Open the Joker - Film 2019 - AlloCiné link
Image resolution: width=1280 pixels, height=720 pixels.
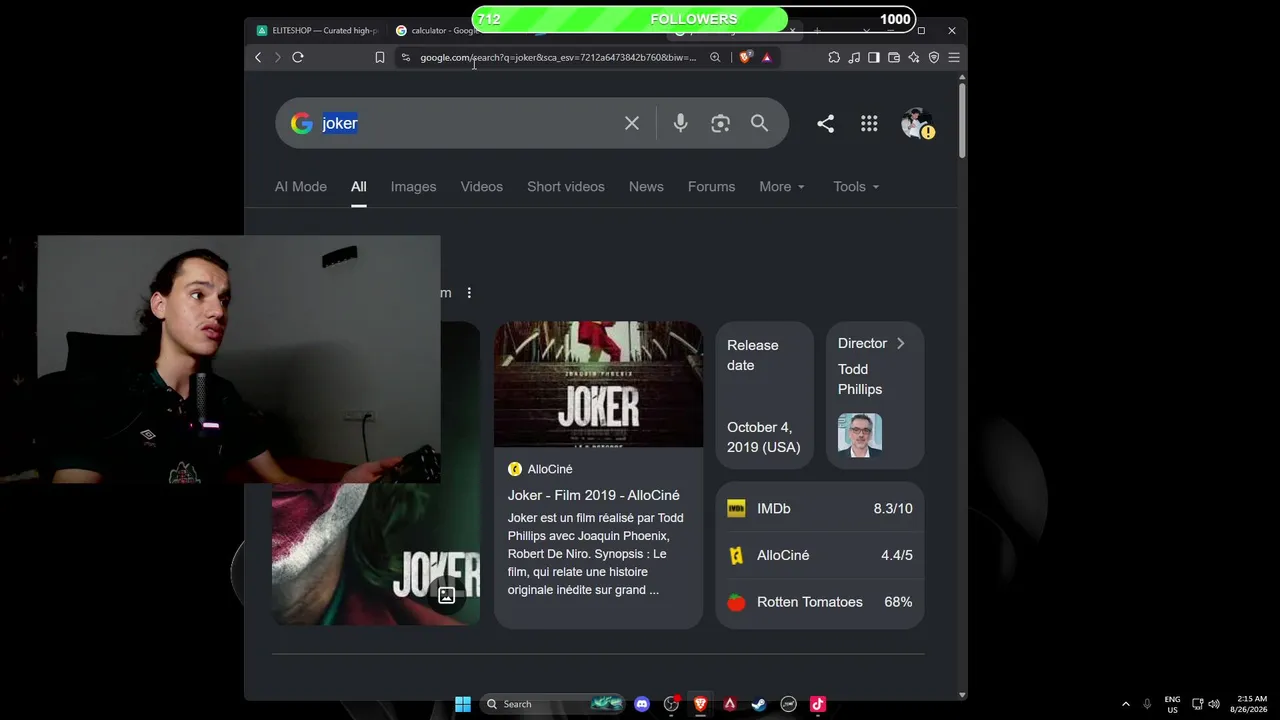tap(593, 495)
